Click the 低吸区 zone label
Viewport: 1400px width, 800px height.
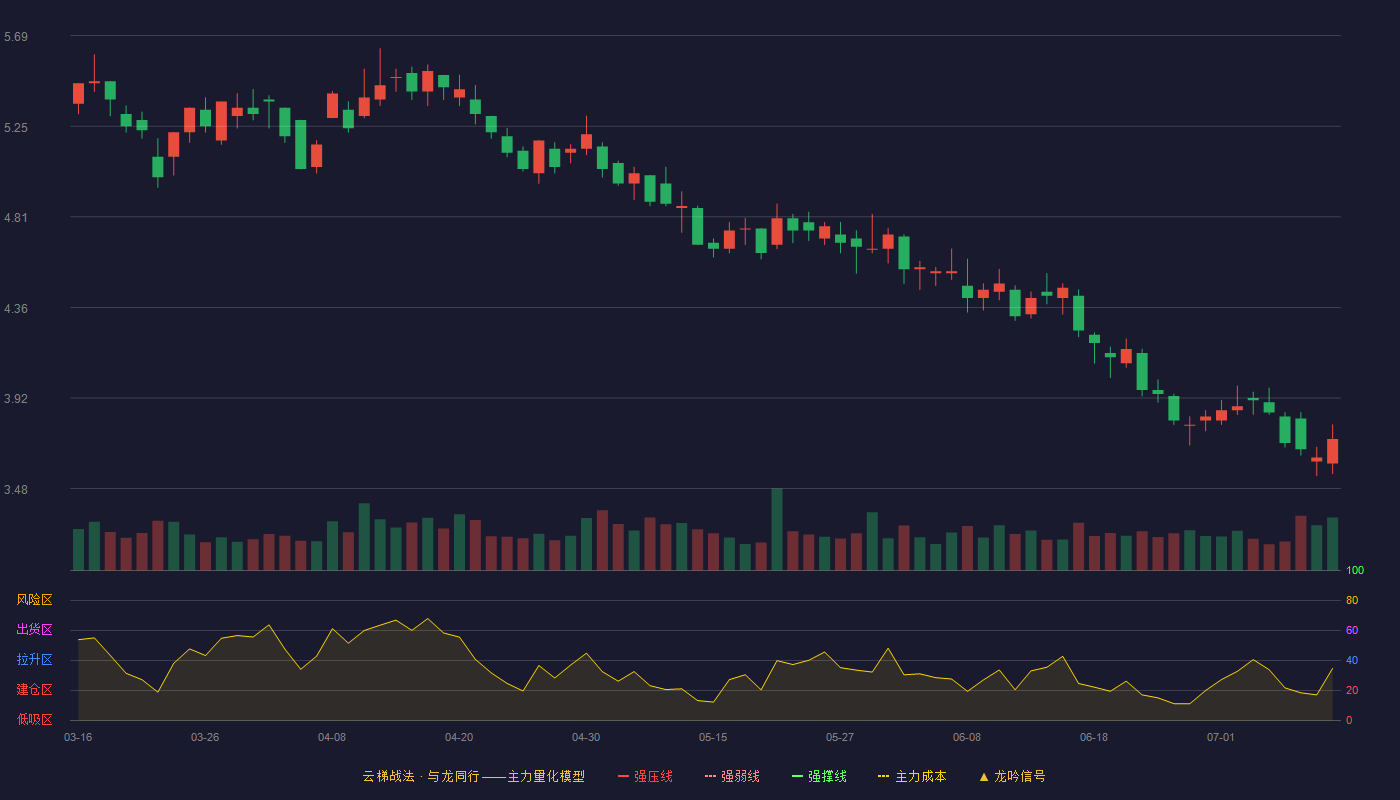click(x=34, y=719)
